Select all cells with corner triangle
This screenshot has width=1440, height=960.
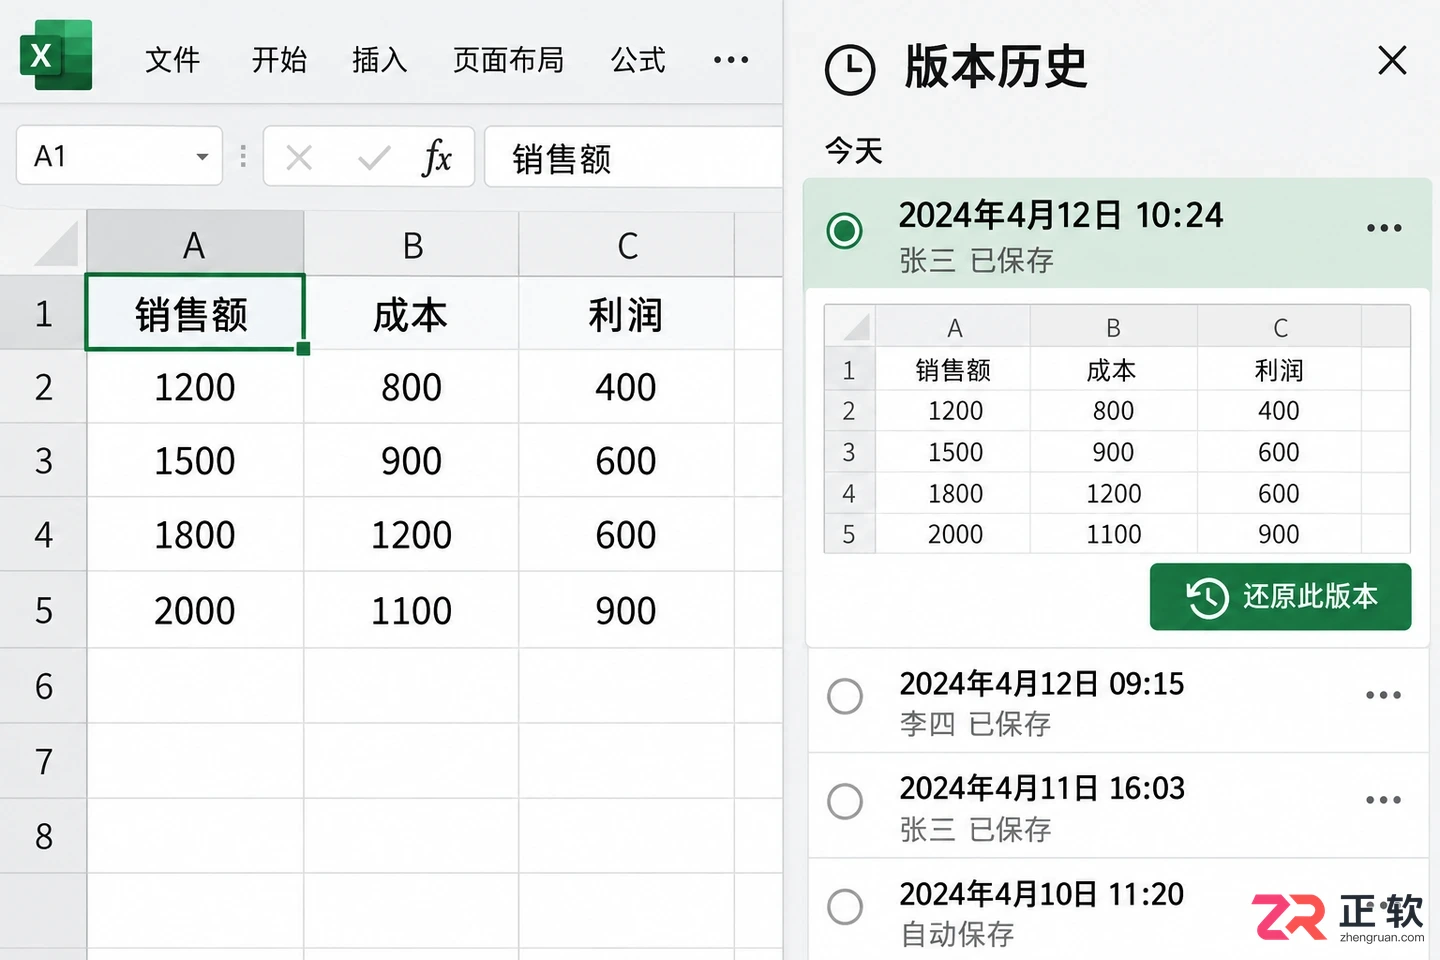coord(56,244)
